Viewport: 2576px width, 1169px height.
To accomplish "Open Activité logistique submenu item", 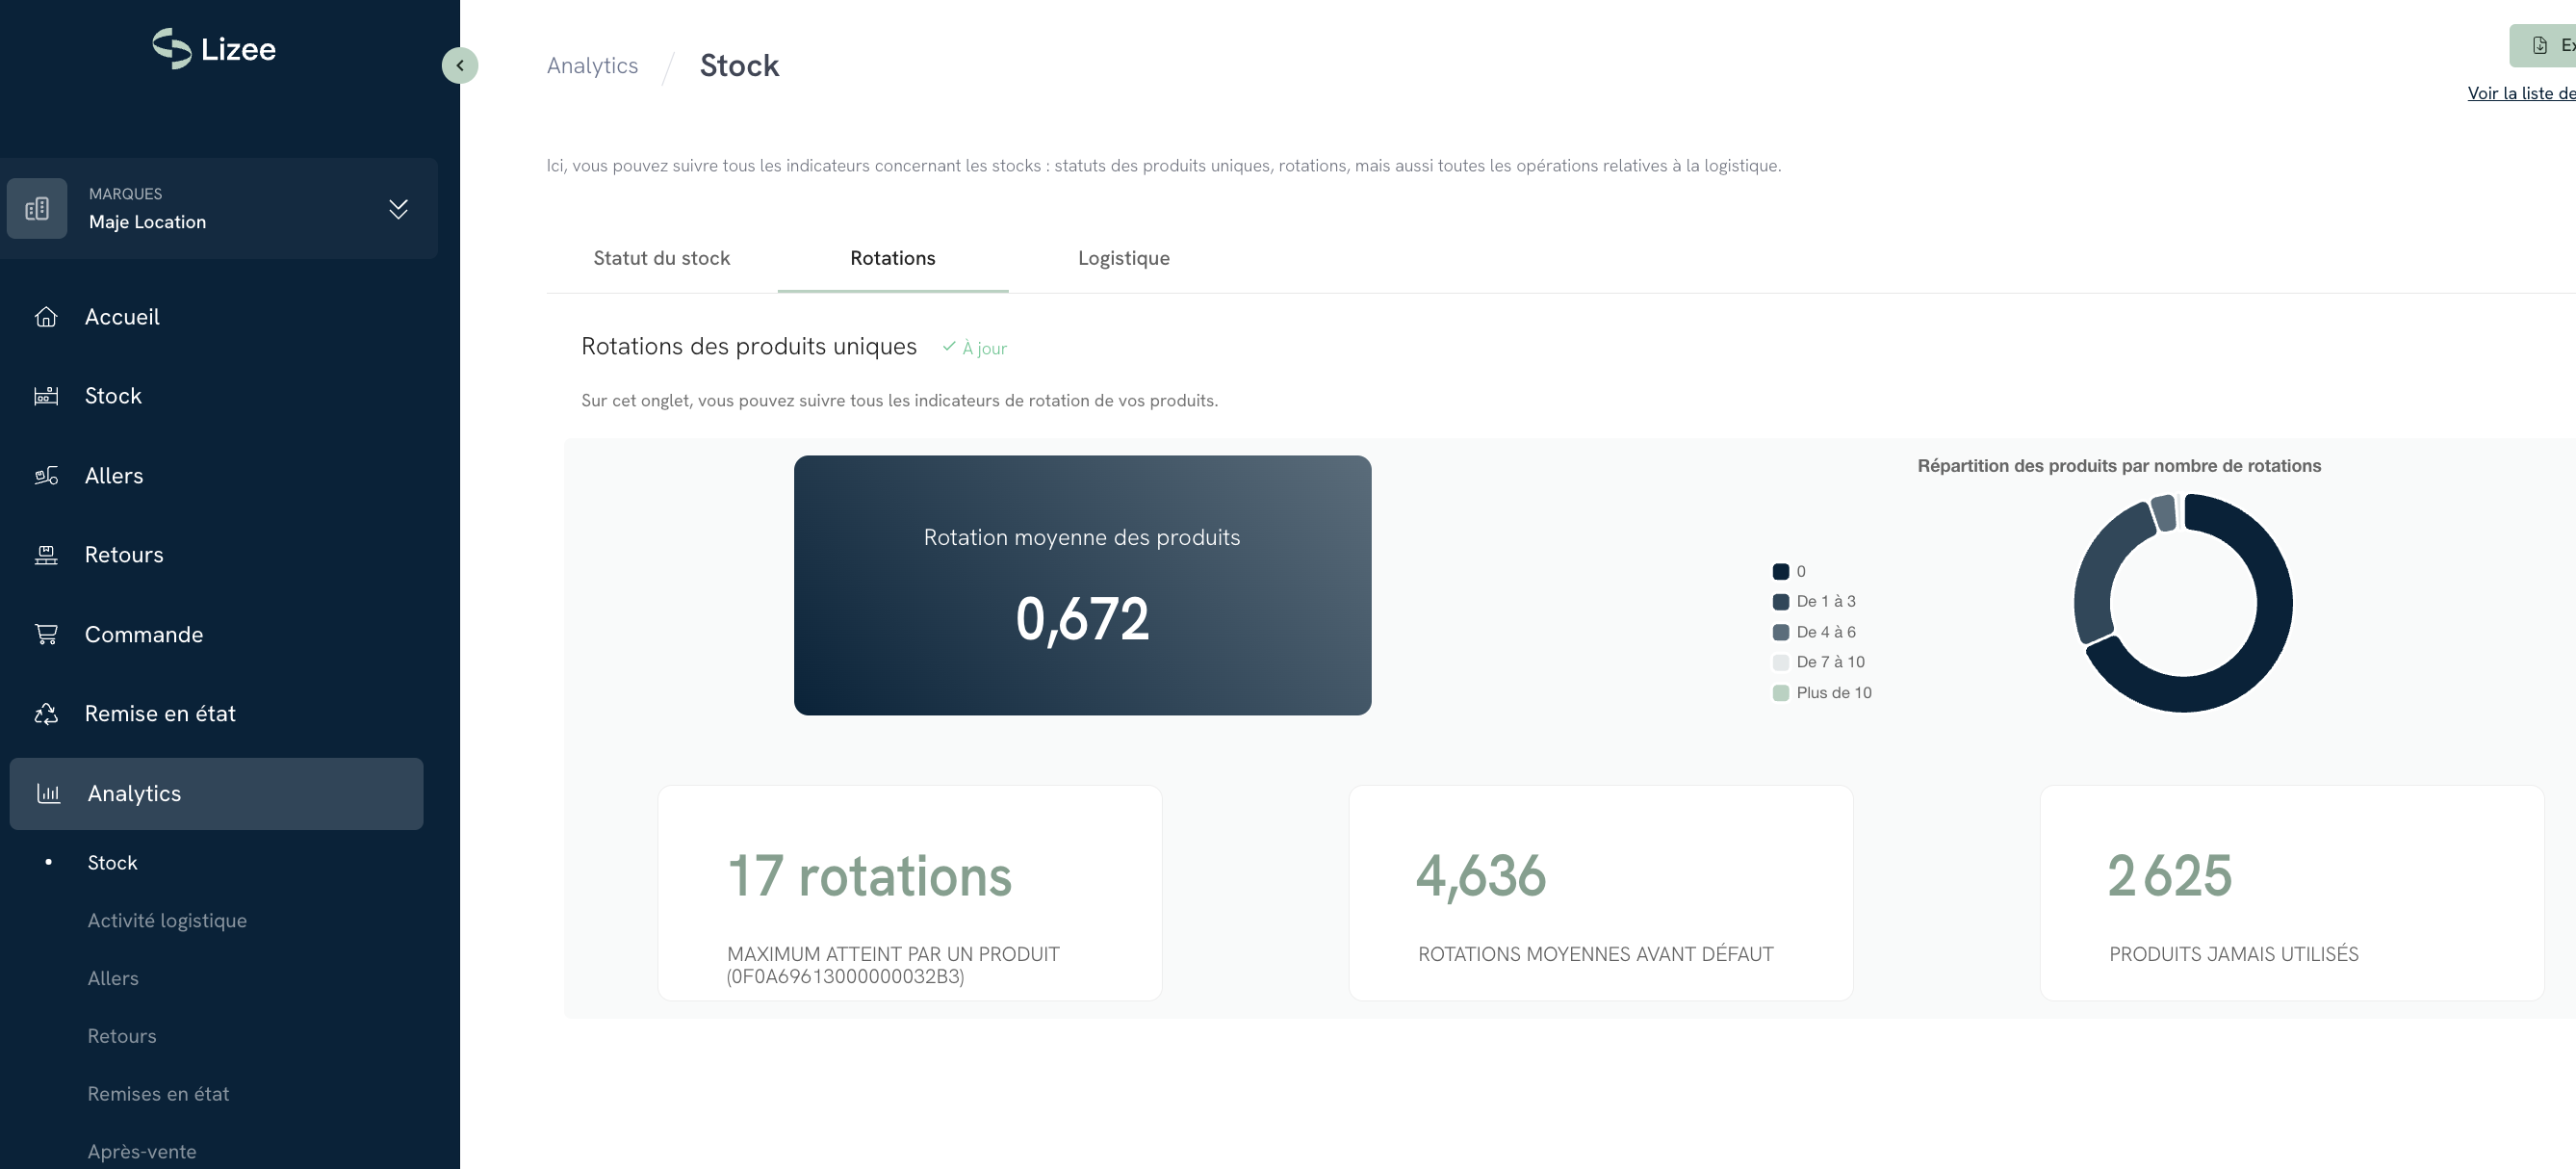I will 167,920.
